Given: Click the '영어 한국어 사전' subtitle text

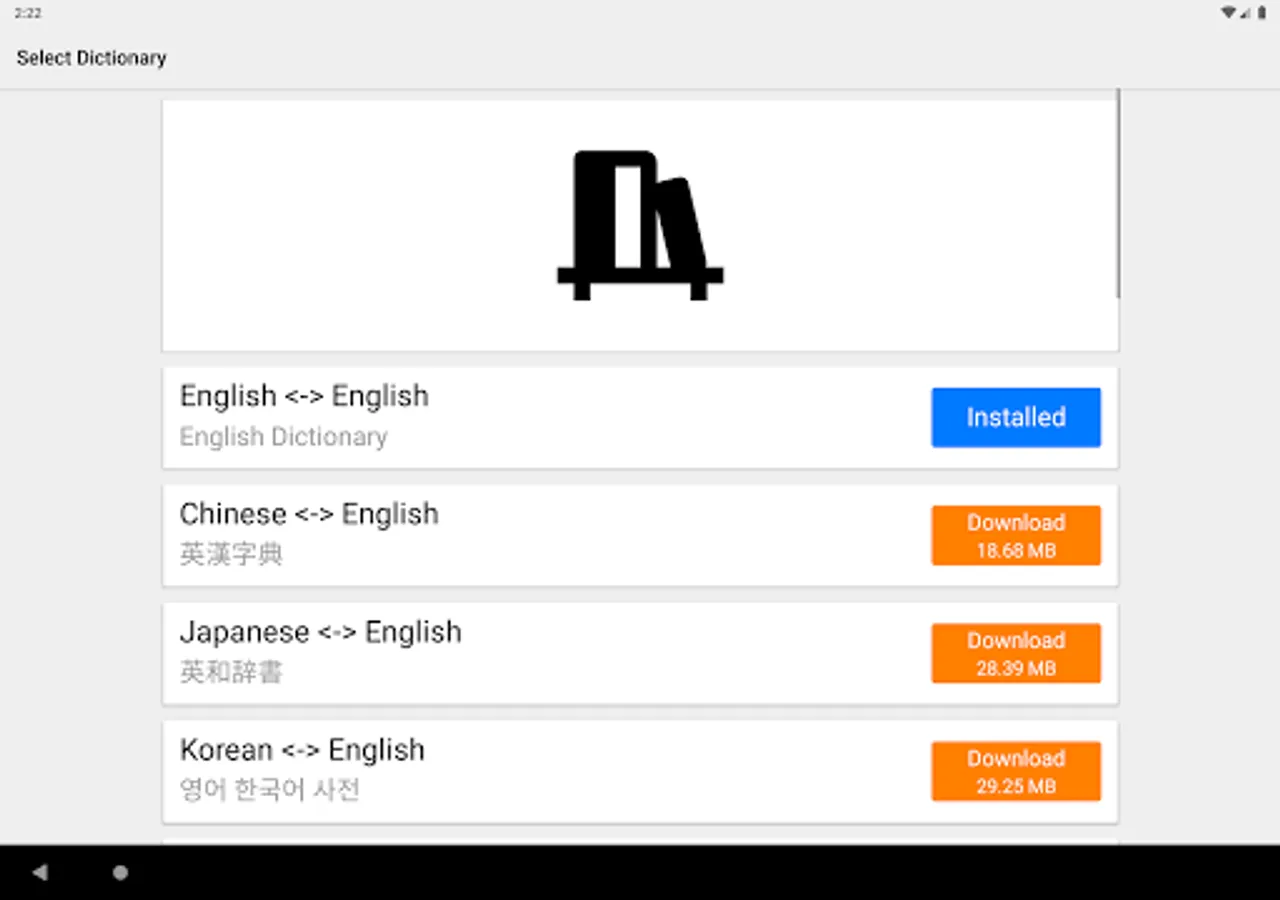Looking at the screenshot, I should 270,790.
